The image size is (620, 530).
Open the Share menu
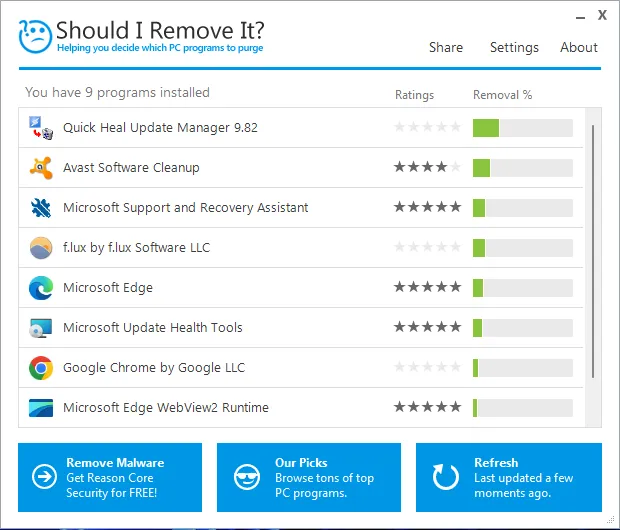(446, 47)
